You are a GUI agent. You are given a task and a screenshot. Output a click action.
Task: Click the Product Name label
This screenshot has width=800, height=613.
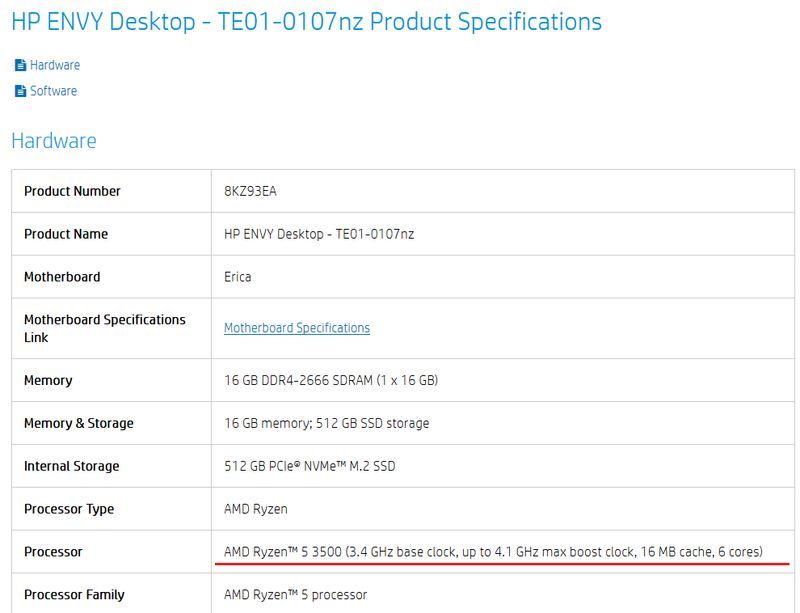point(66,234)
